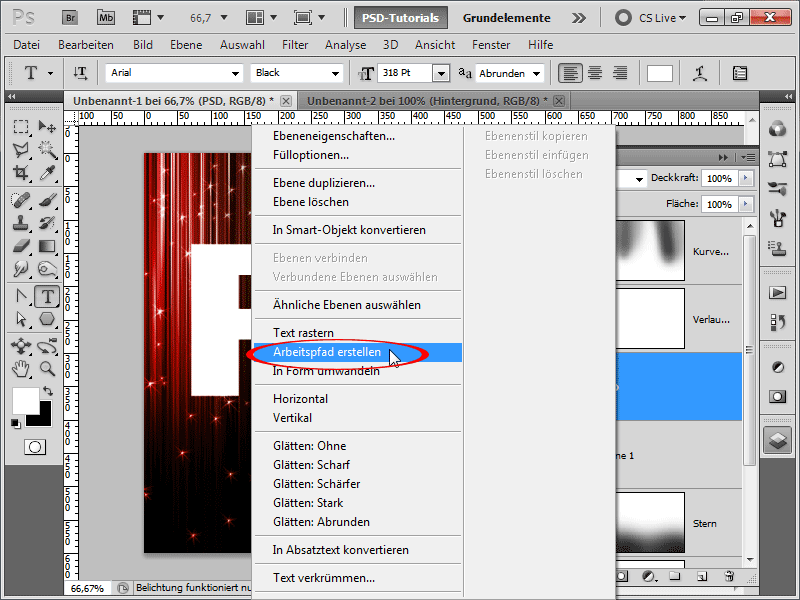Click the layers panel vertical scrollbar
Image resolution: width=800 pixels, height=600 pixels.
(749, 351)
